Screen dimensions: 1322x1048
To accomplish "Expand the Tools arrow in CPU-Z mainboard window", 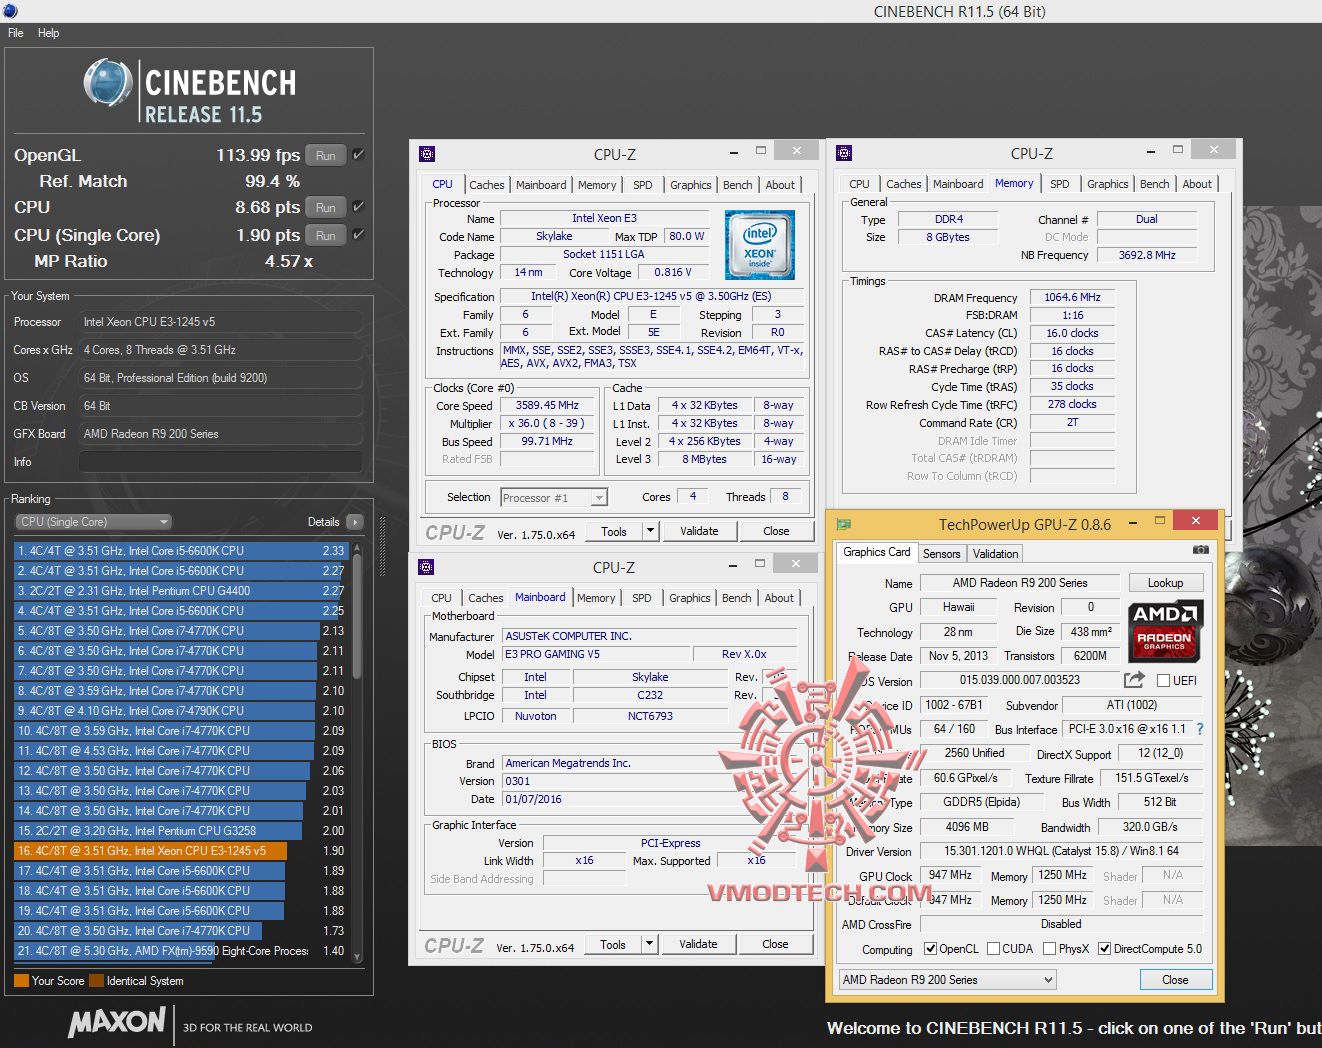I will (649, 944).
